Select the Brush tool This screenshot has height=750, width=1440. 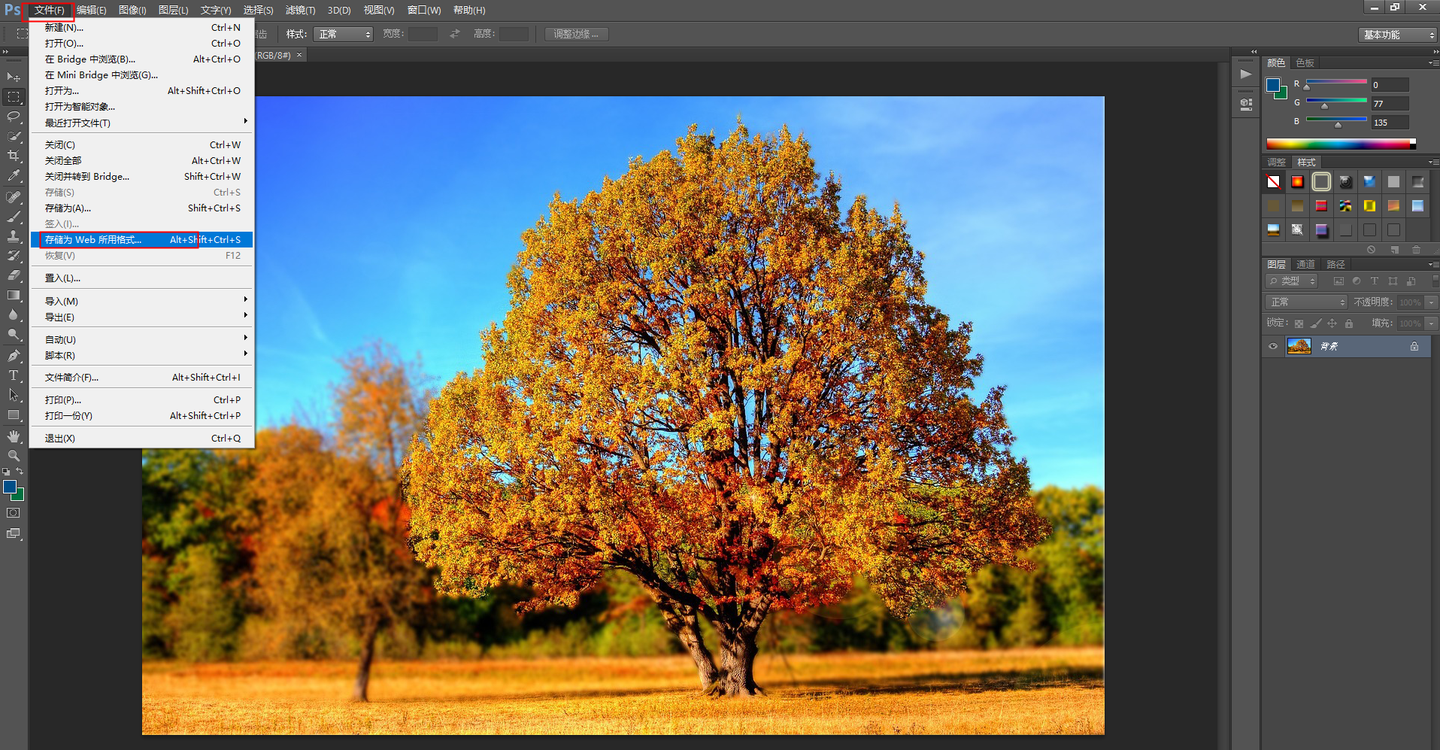point(14,217)
